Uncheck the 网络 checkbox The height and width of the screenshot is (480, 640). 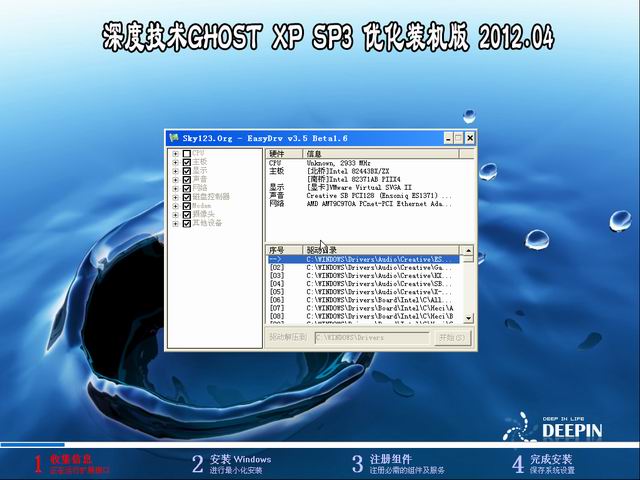point(187,189)
